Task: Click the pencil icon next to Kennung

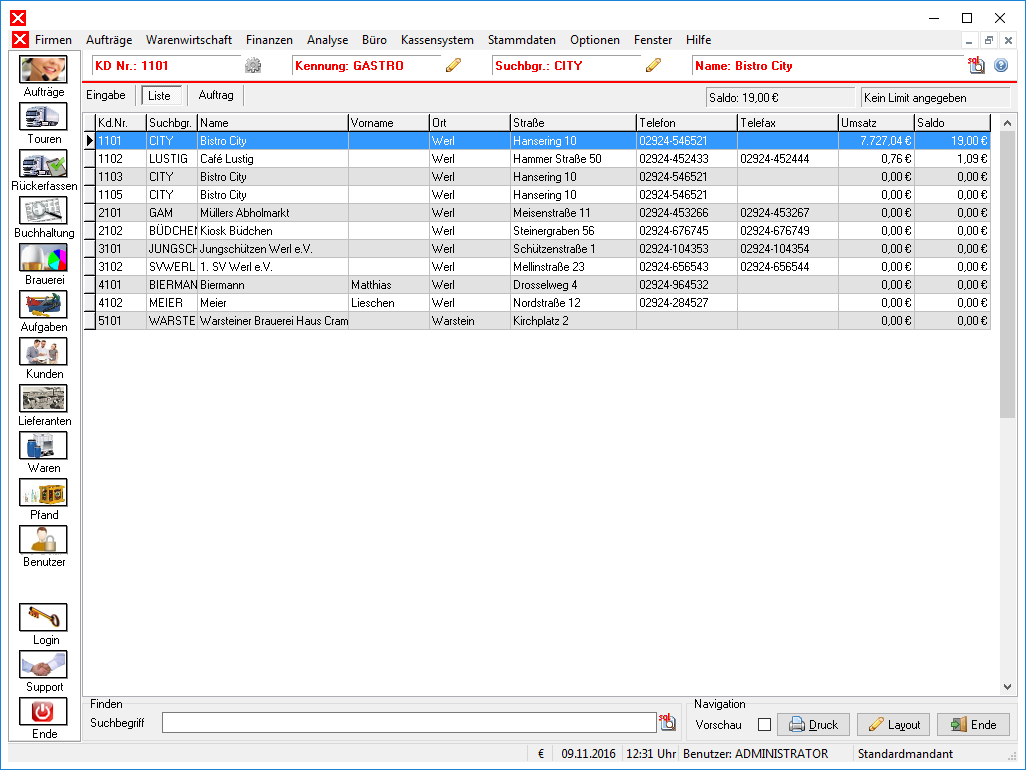Action: click(453, 65)
